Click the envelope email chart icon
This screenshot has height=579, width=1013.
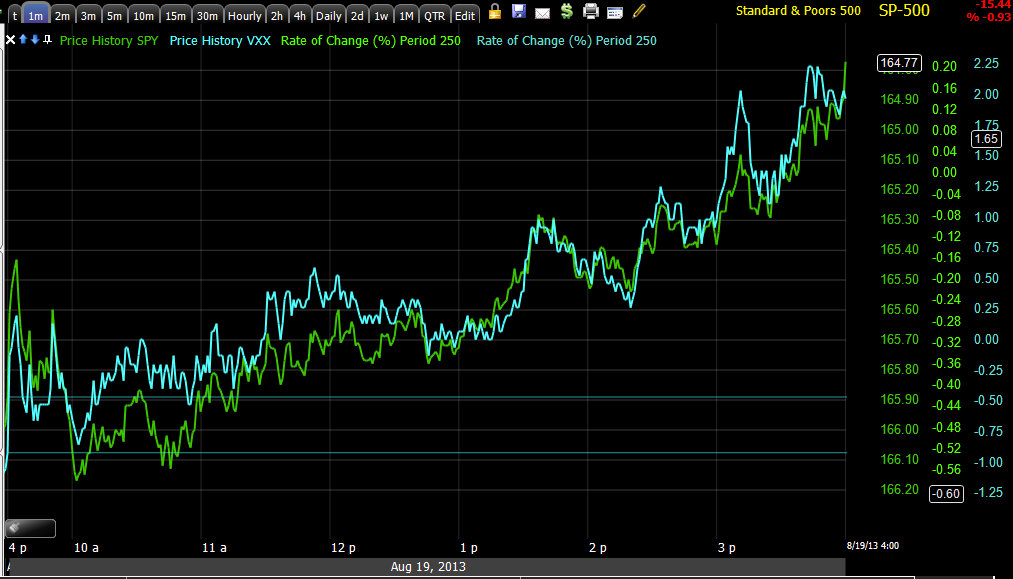tap(543, 13)
